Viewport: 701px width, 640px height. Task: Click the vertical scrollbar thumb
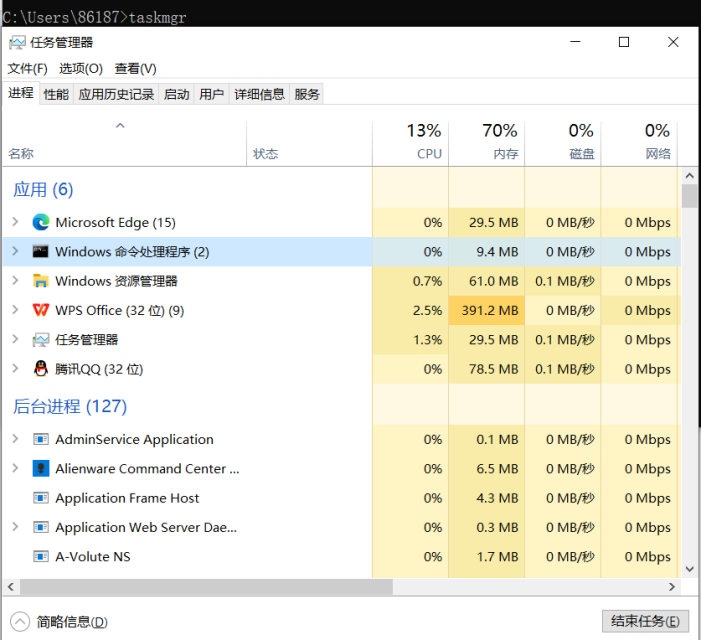(689, 196)
